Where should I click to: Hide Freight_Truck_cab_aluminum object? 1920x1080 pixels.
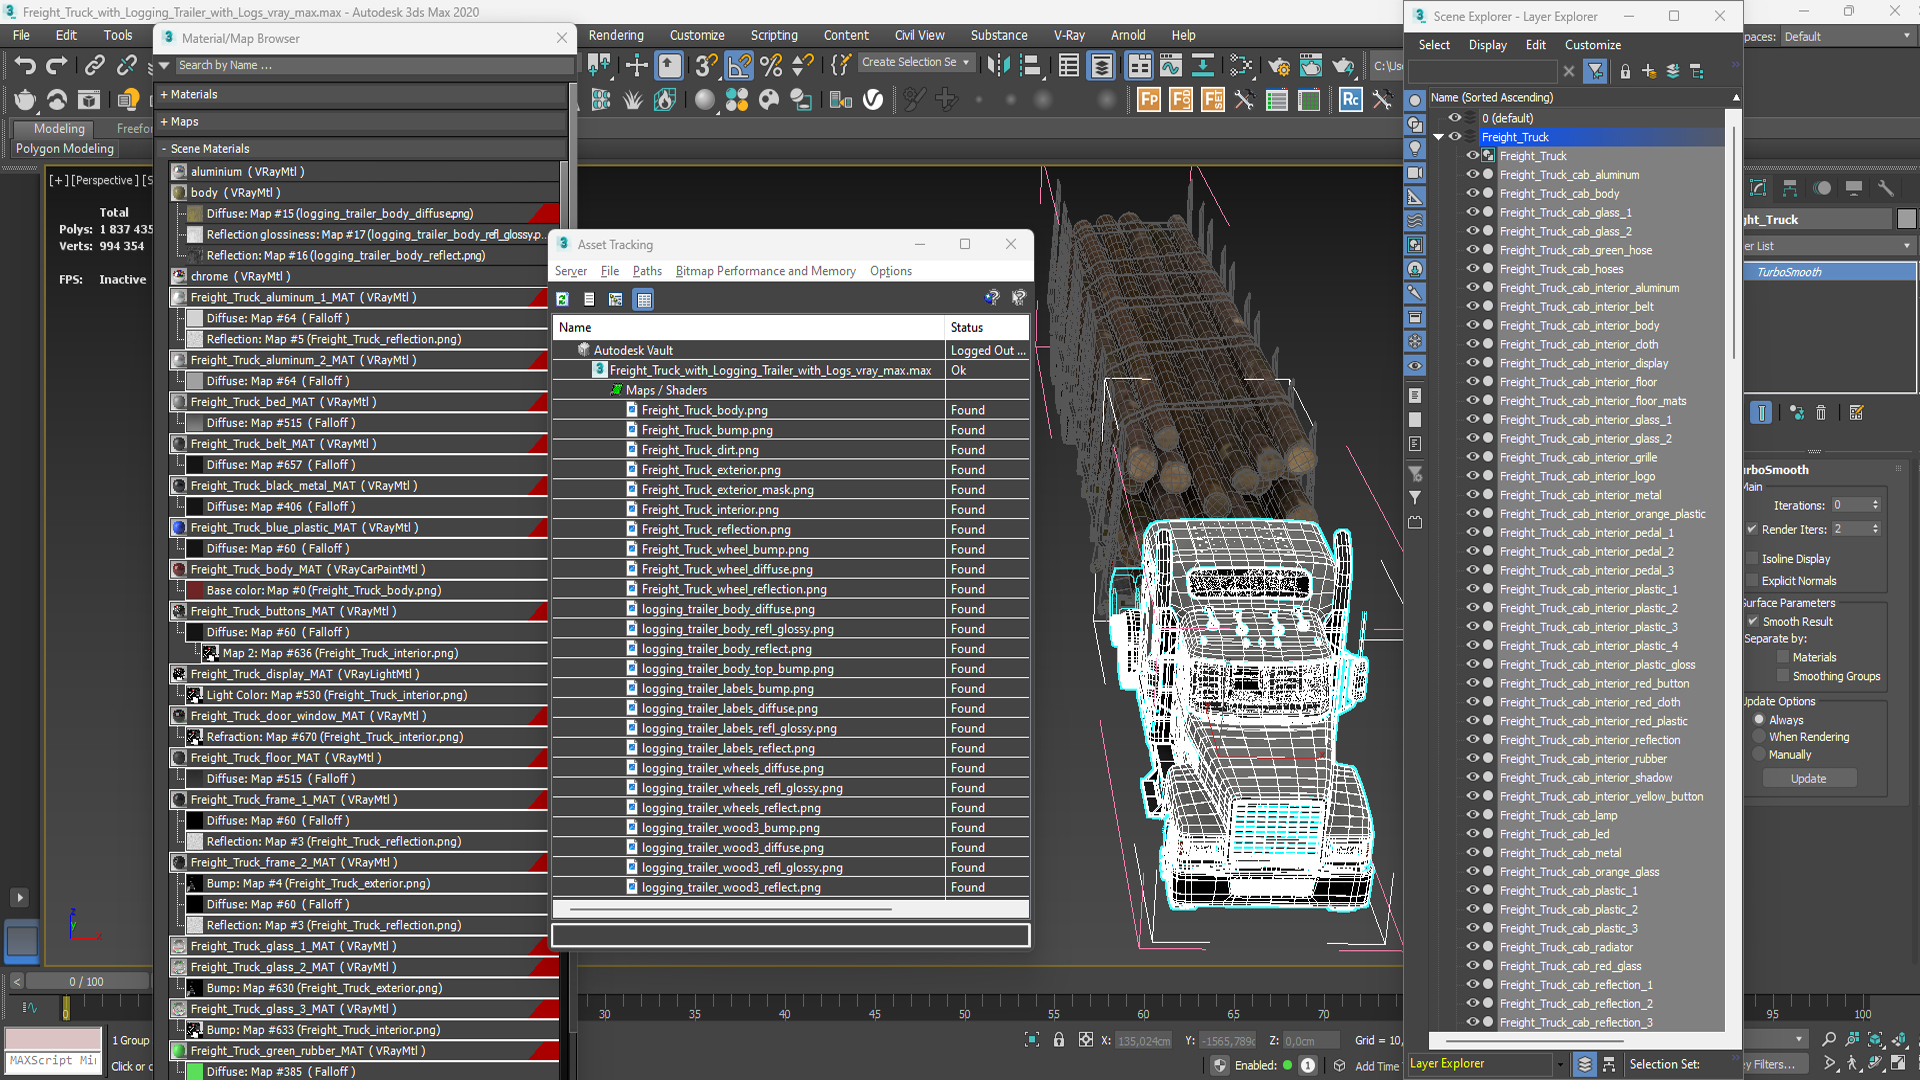tap(1472, 174)
